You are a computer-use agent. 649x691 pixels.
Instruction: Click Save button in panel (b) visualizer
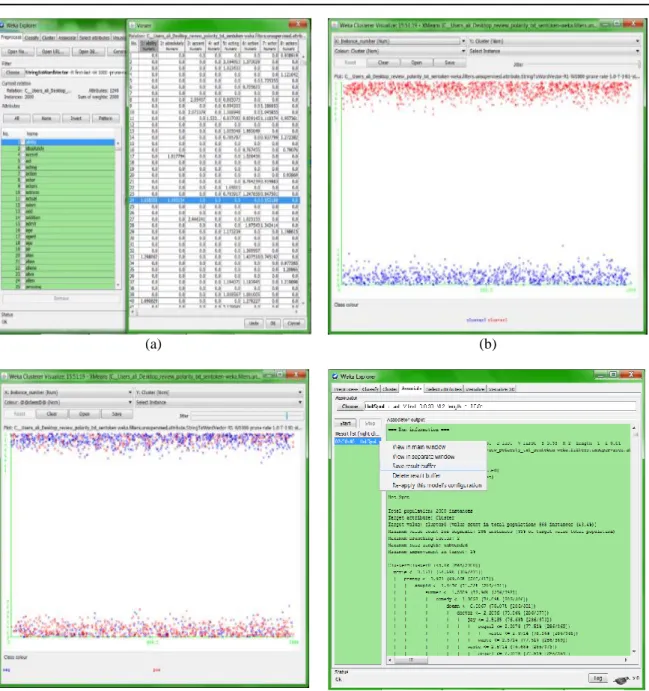[x=449, y=63]
